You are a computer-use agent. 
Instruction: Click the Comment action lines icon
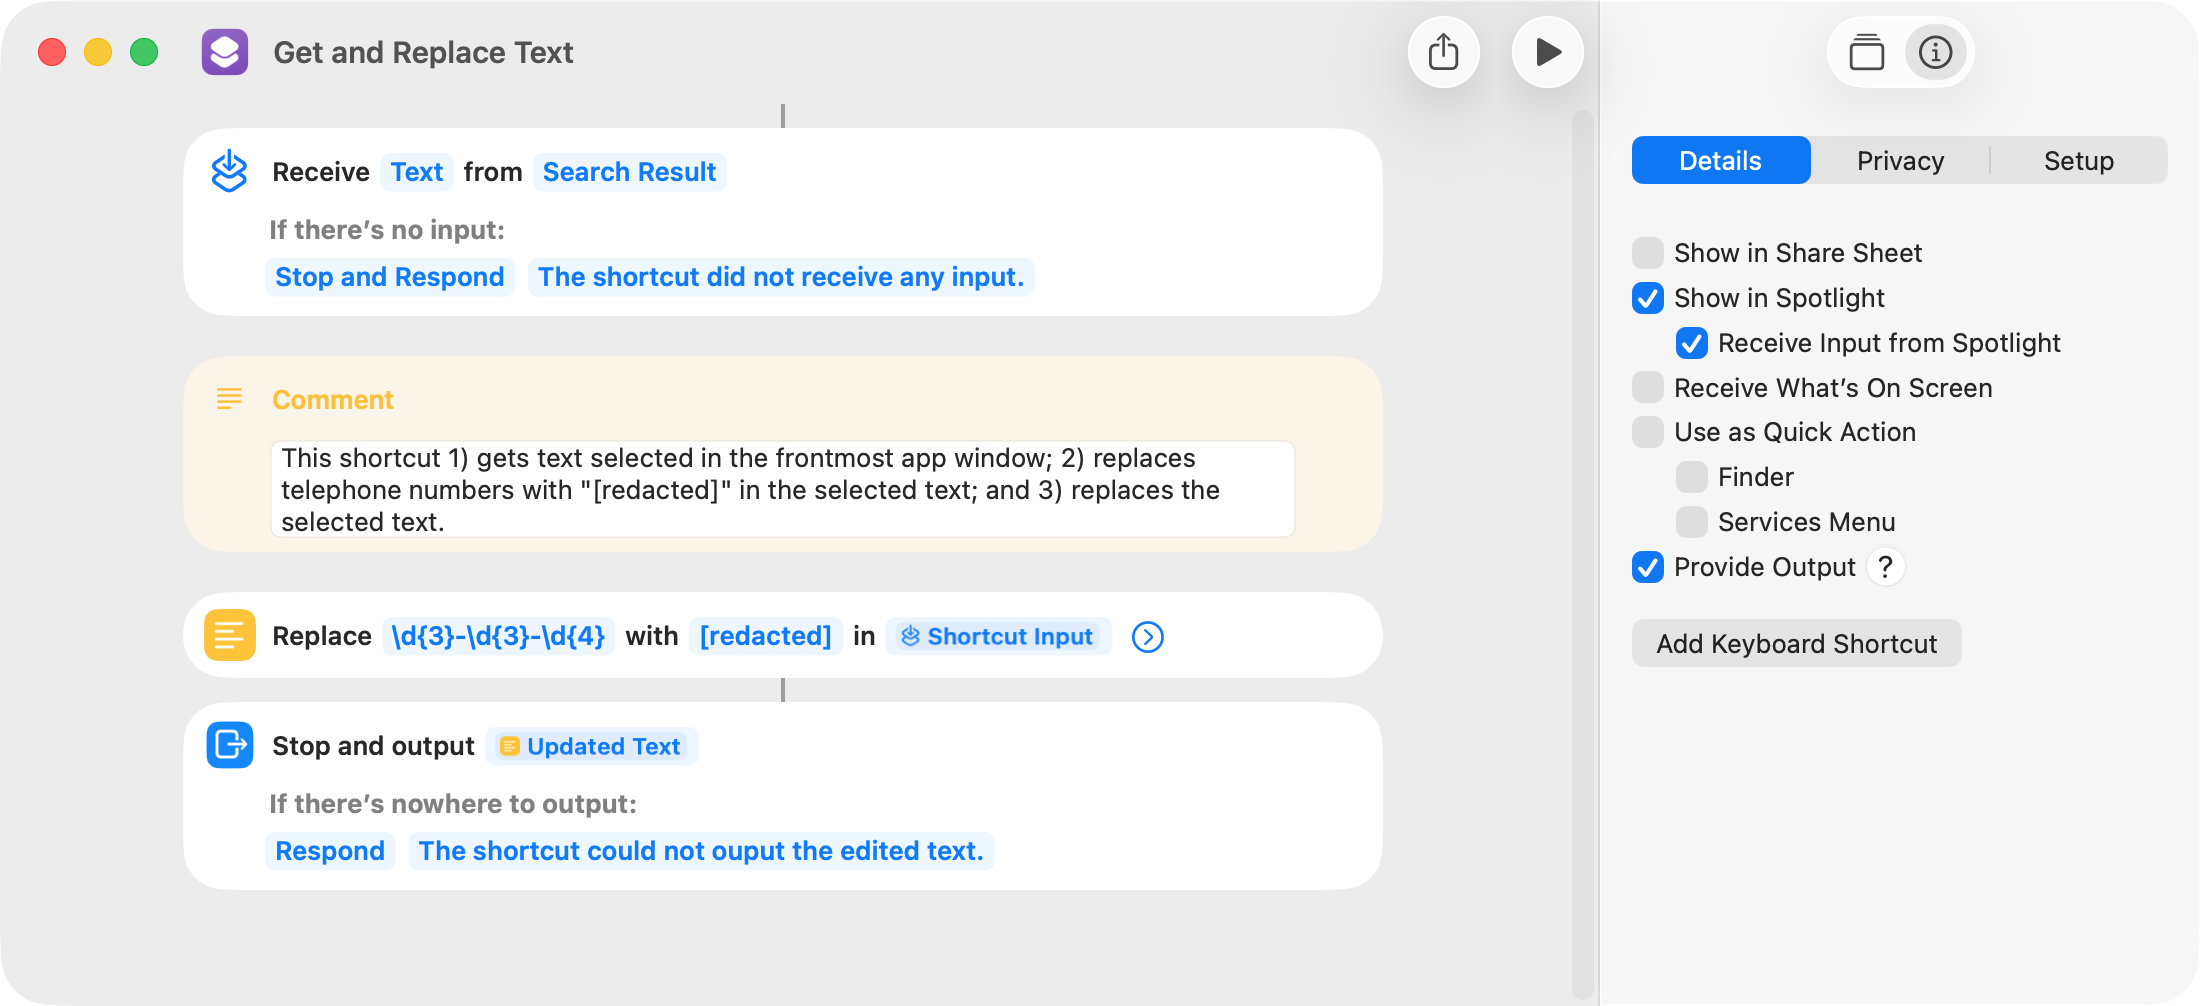point(229,399)
